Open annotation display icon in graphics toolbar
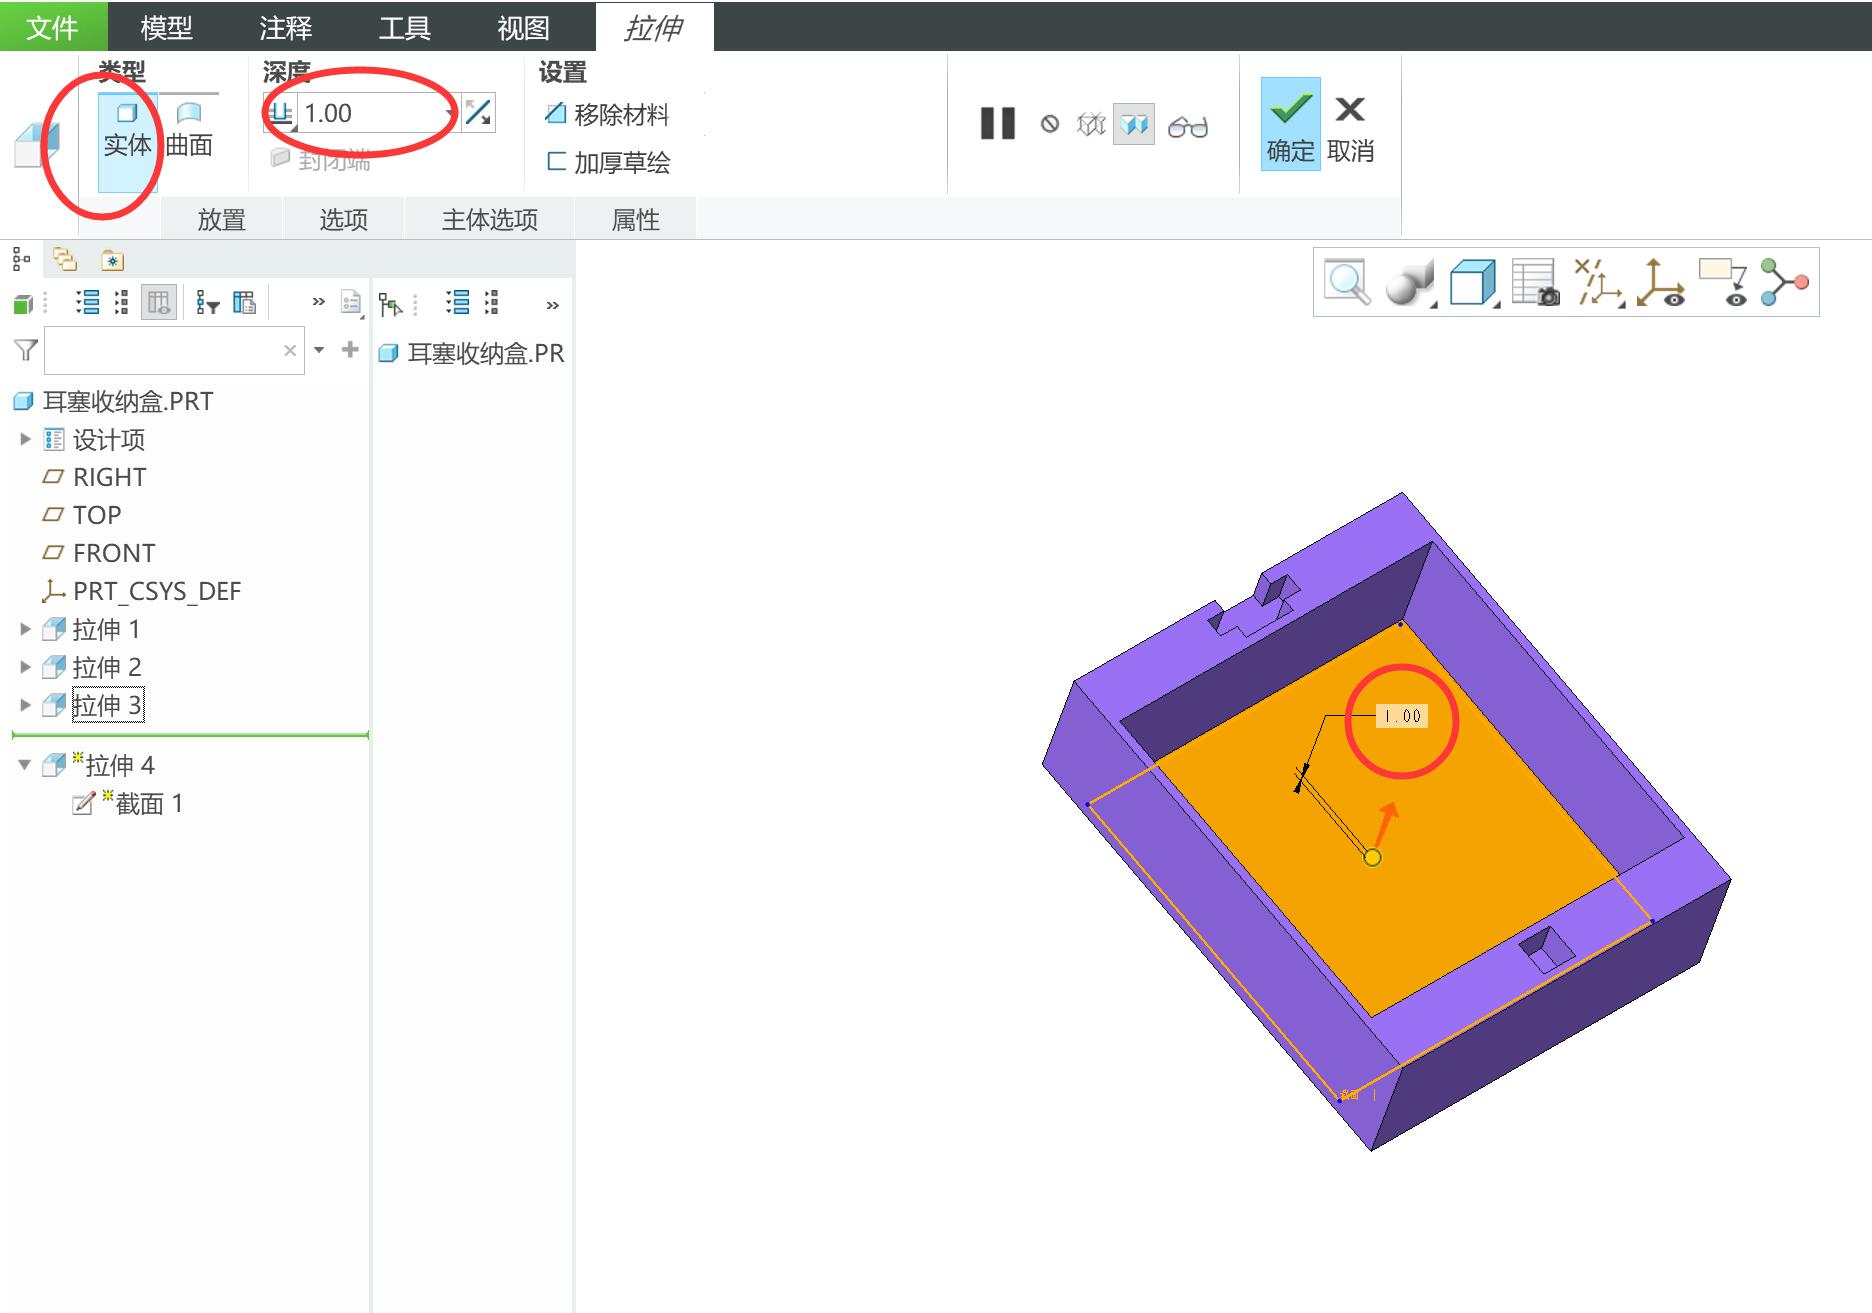 click(1723, 282)
